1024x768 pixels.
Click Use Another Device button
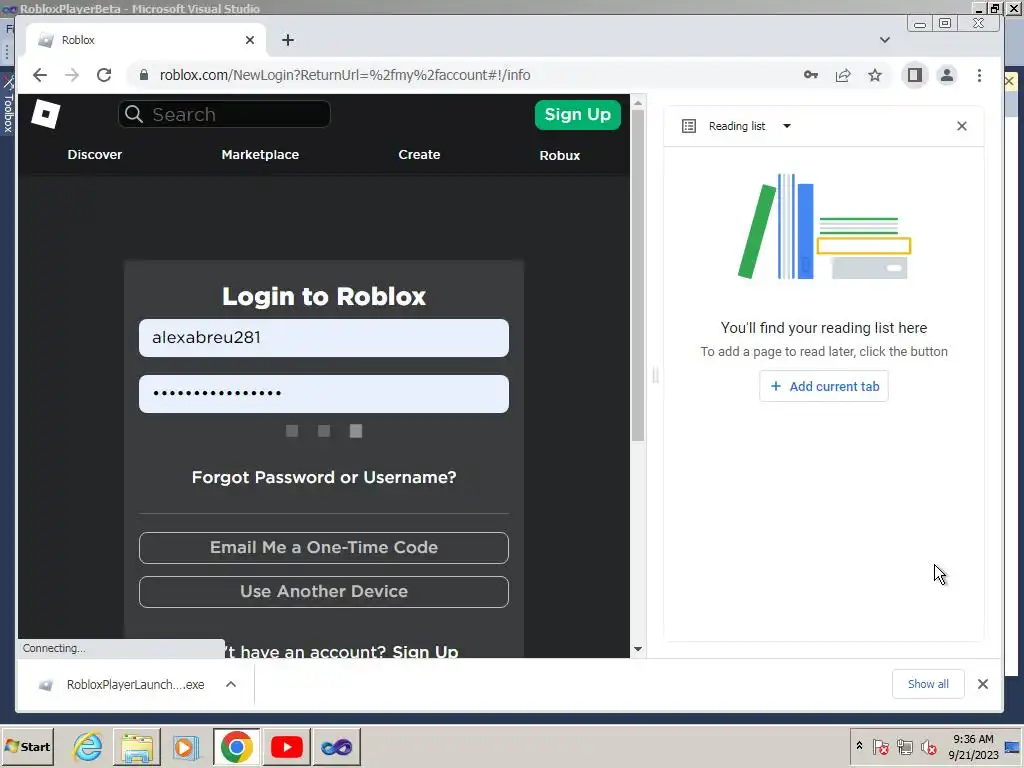(324, 591)
